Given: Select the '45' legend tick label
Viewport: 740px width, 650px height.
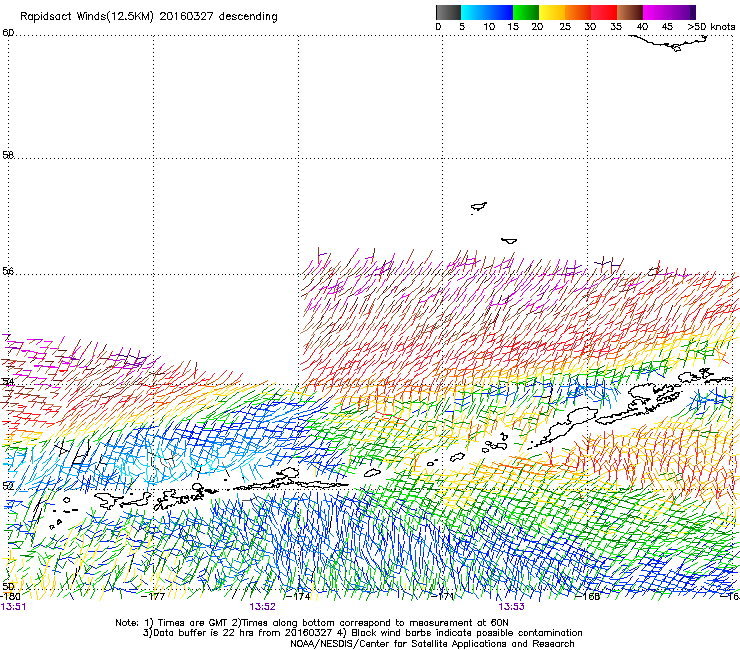Looking at the screenshot, I should coord(667,27).
